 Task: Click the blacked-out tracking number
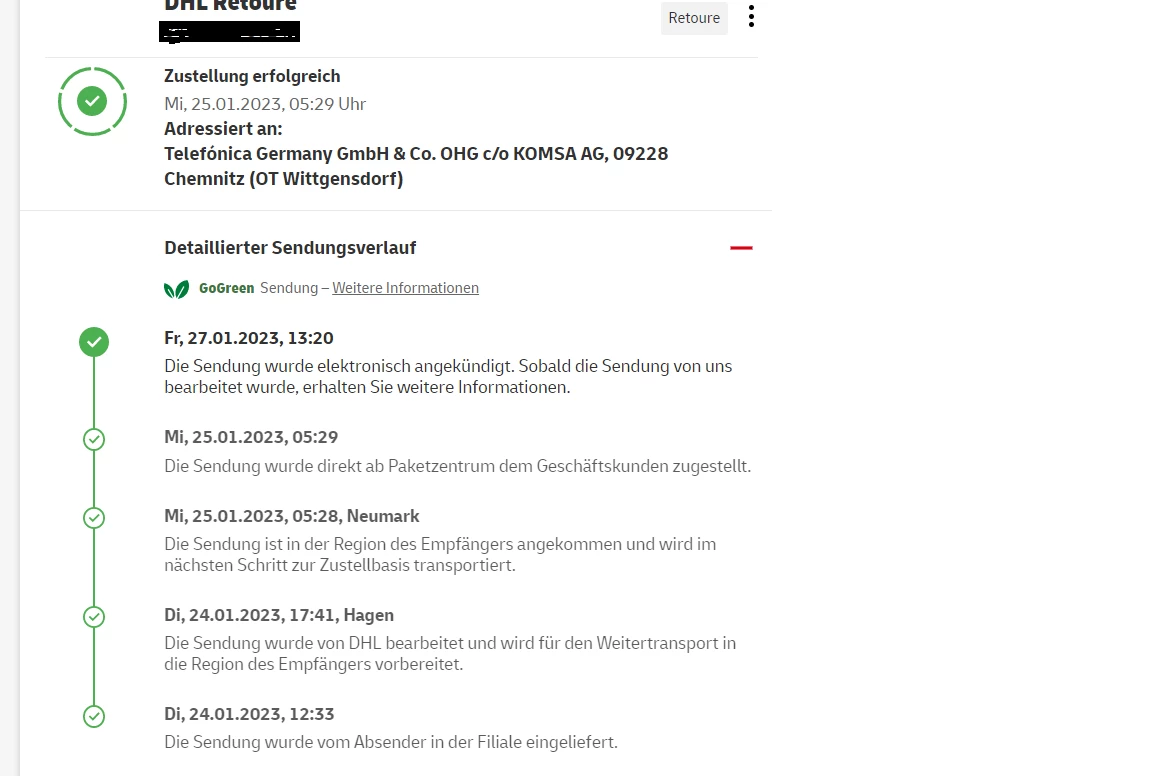click(229, 32)
